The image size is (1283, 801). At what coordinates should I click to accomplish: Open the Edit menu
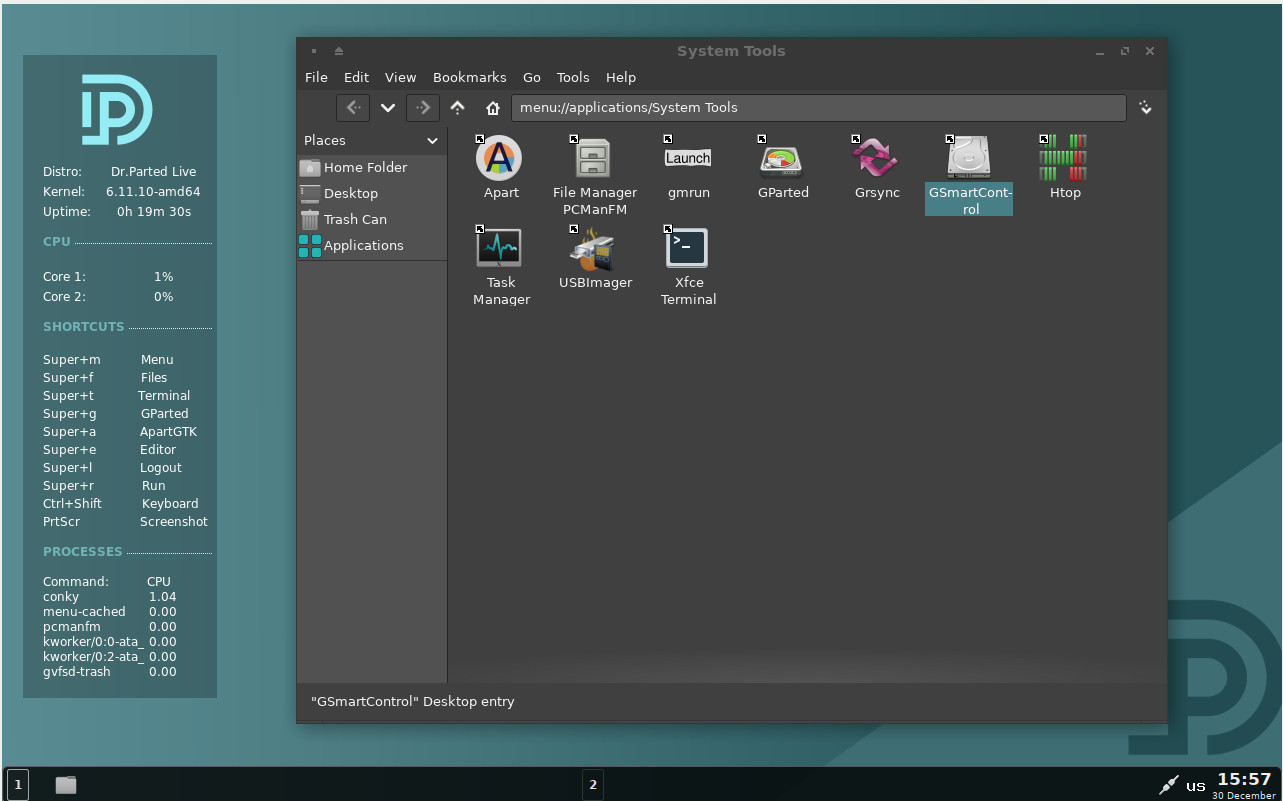(x=356, y=77)
